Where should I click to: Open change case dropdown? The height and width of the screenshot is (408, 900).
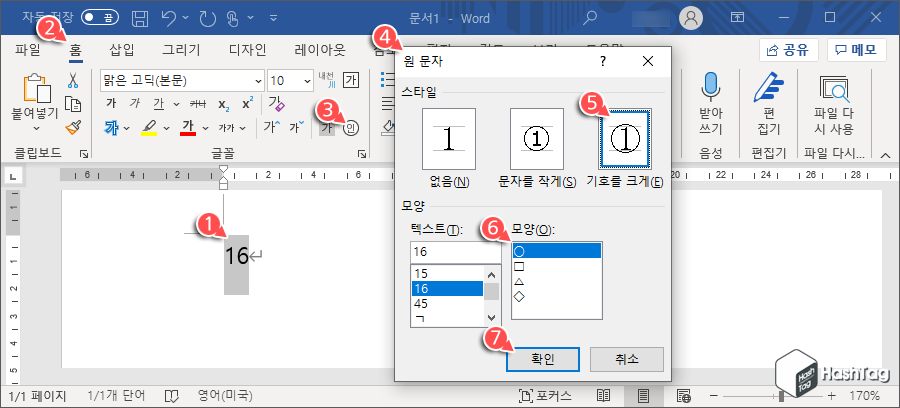click(232, 128)
